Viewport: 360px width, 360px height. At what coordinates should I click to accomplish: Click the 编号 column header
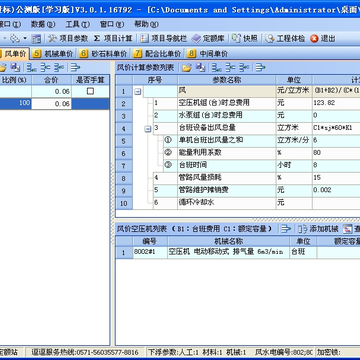click(x=150, y=241)
